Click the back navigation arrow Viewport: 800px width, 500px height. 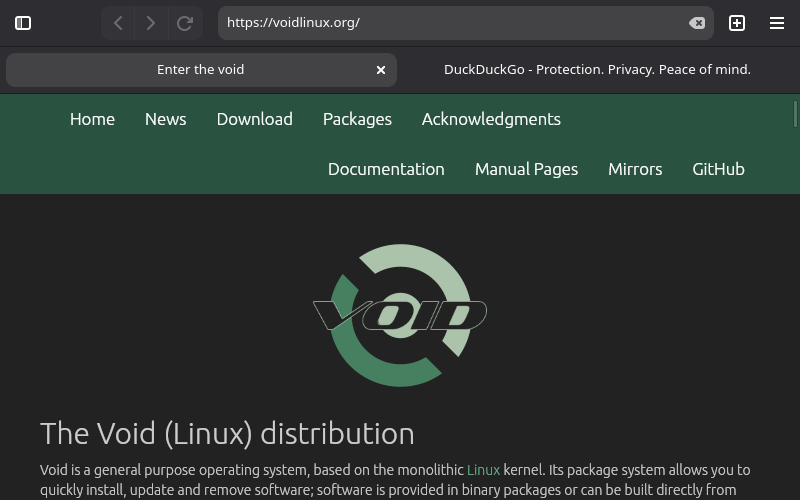pos(118,23)
